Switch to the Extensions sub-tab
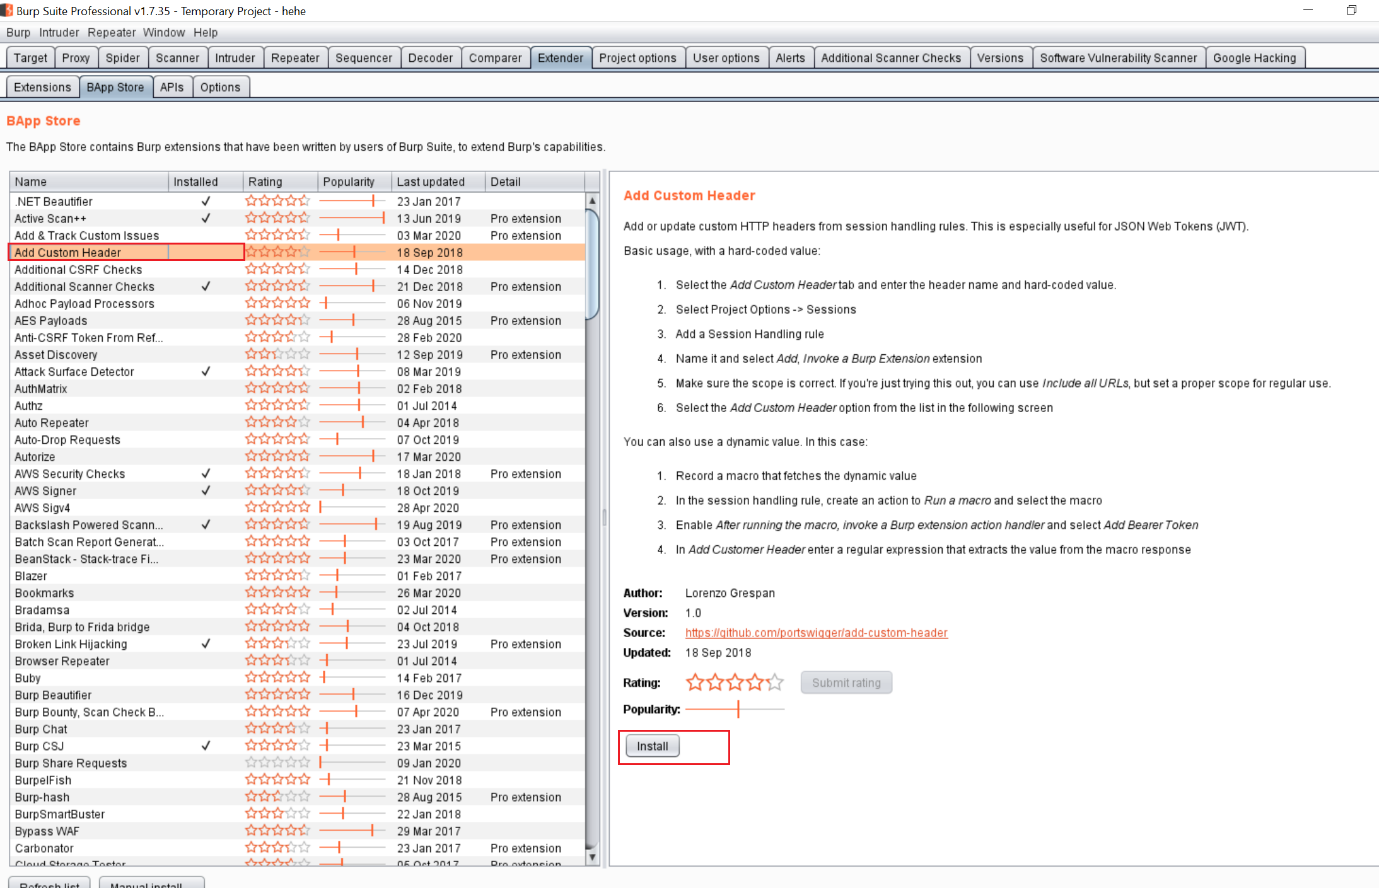Image resolution: width=1379 pixels, height=888 pixels. tap(42, 87)
